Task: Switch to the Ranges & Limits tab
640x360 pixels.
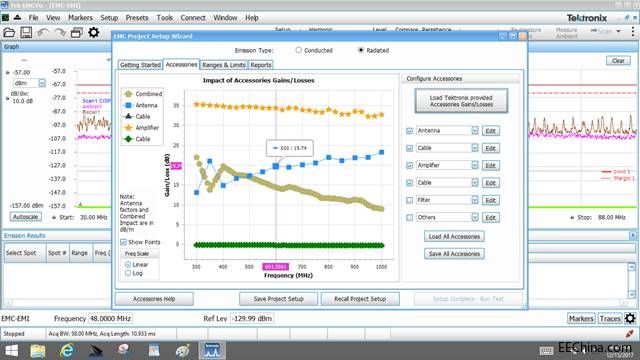Action: pyautogui.click(x=224, y=65)
